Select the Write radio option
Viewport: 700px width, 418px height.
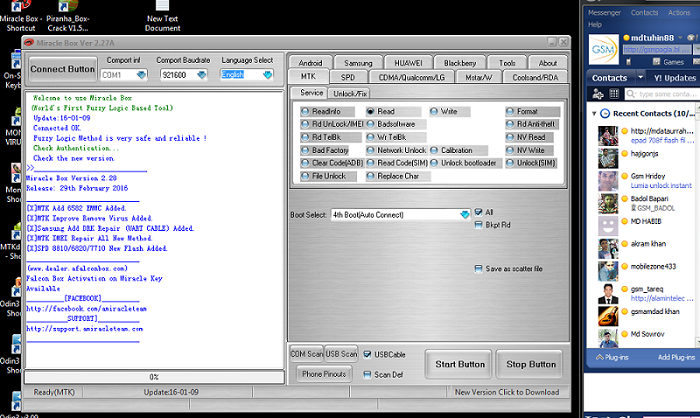434,111
